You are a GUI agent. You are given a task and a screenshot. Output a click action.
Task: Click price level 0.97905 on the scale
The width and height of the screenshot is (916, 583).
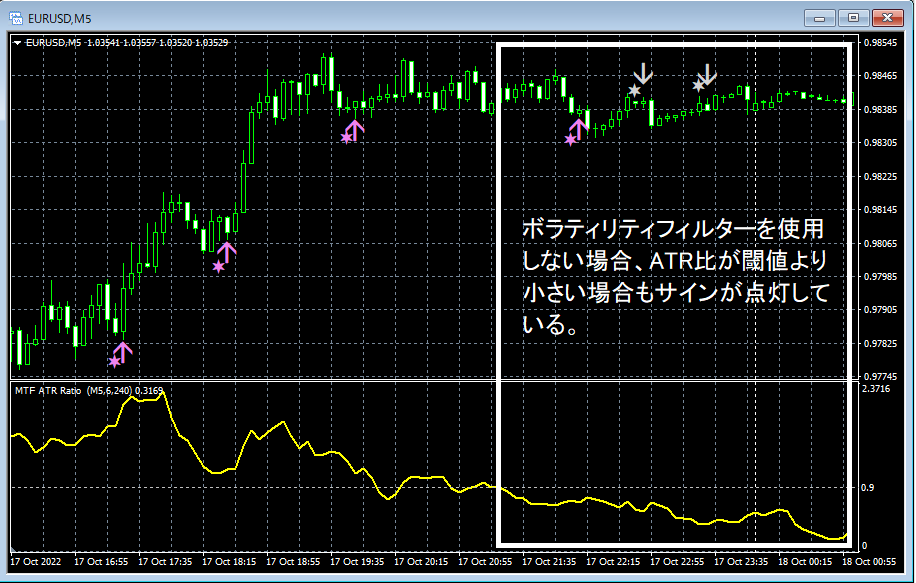pyautogui.click(x=880, y=310)
